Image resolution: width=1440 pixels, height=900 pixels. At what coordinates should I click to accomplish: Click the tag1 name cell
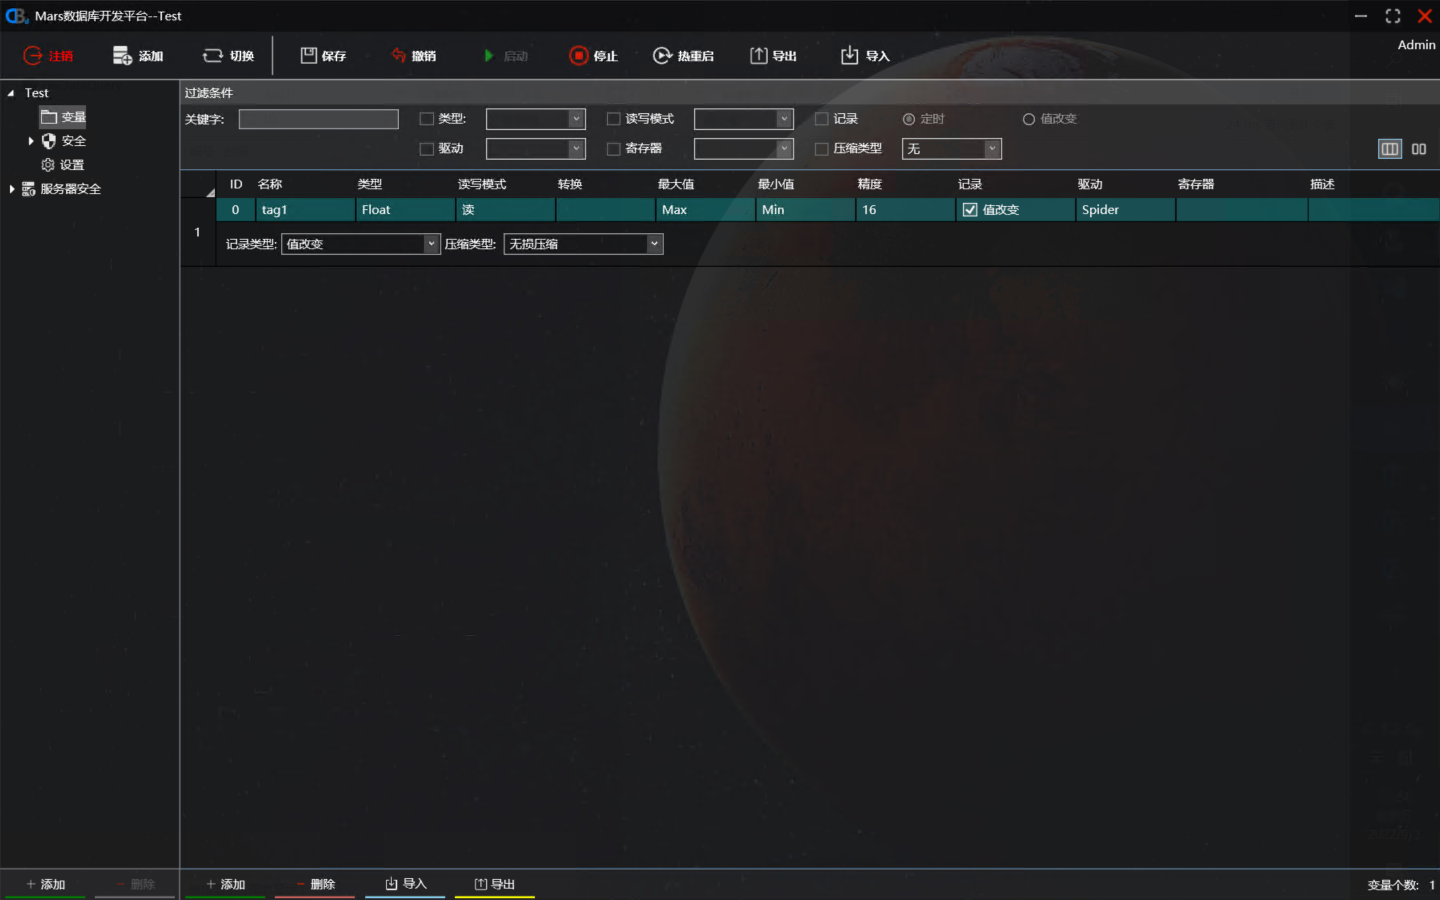pyautogui.click(x=306, y=210)
